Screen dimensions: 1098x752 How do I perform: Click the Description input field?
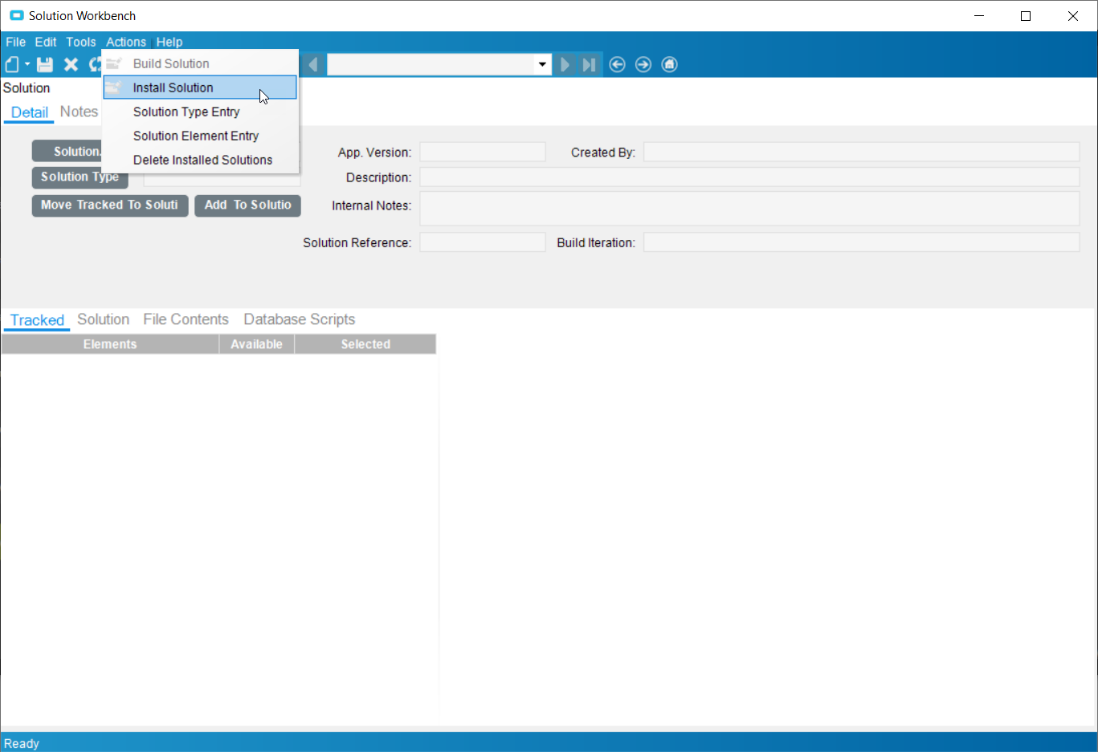coord(749,177)
